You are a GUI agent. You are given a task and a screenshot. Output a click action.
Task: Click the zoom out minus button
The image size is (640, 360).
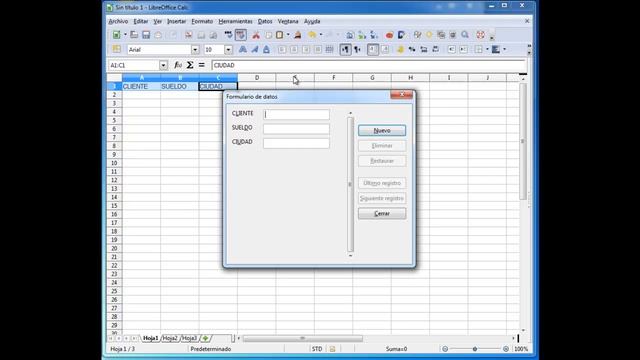(x=445, y=349)
